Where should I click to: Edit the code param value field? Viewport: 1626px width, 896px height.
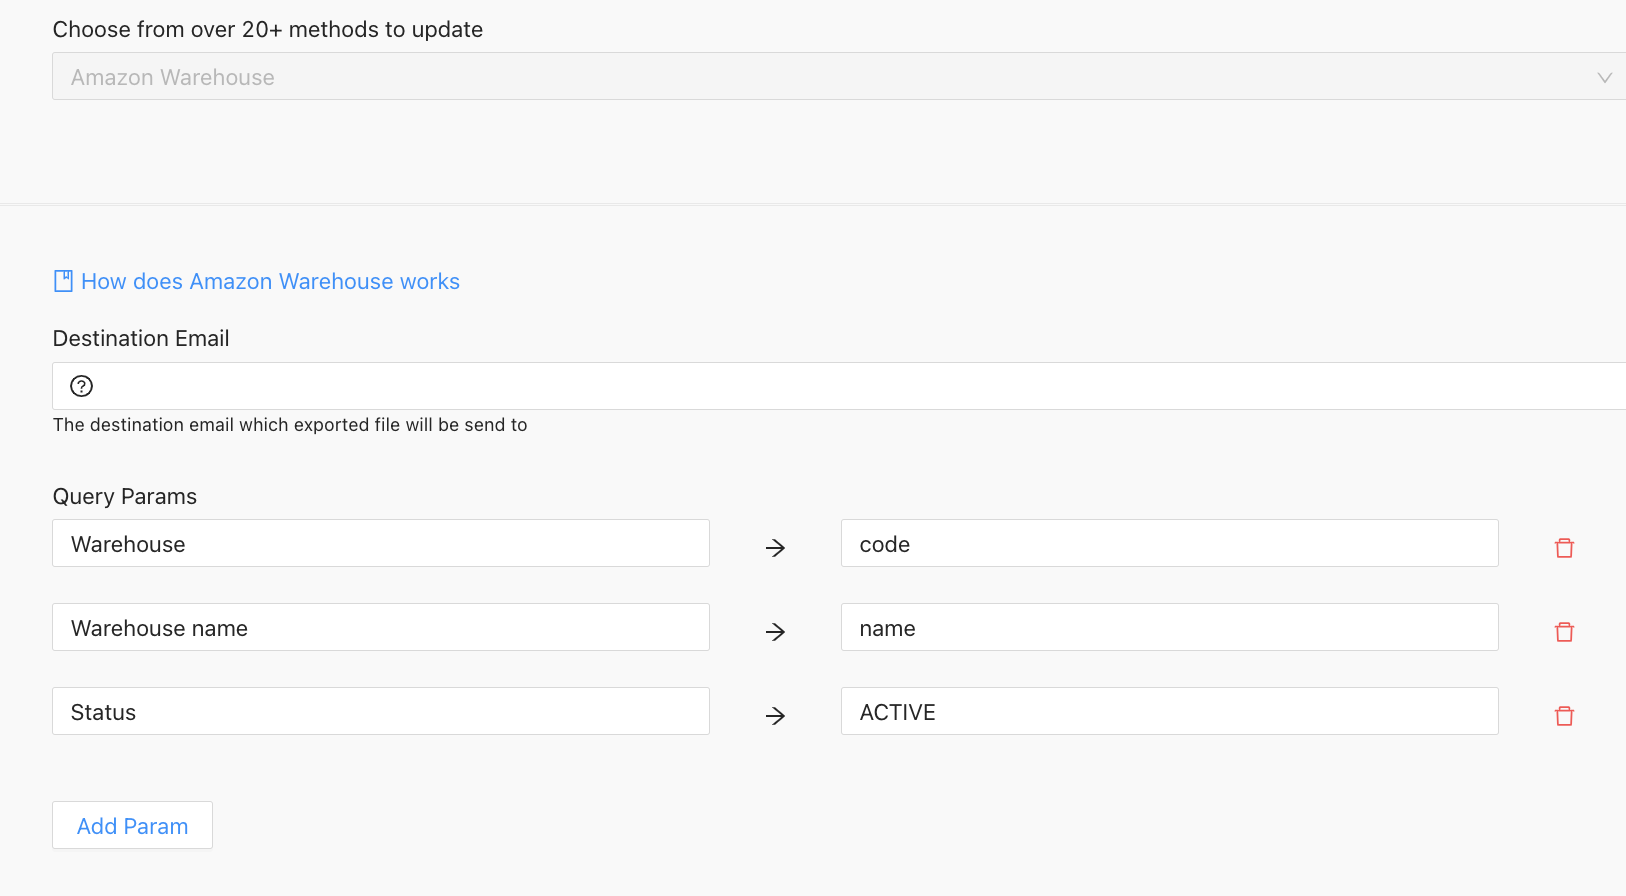tap(1169, 543)
